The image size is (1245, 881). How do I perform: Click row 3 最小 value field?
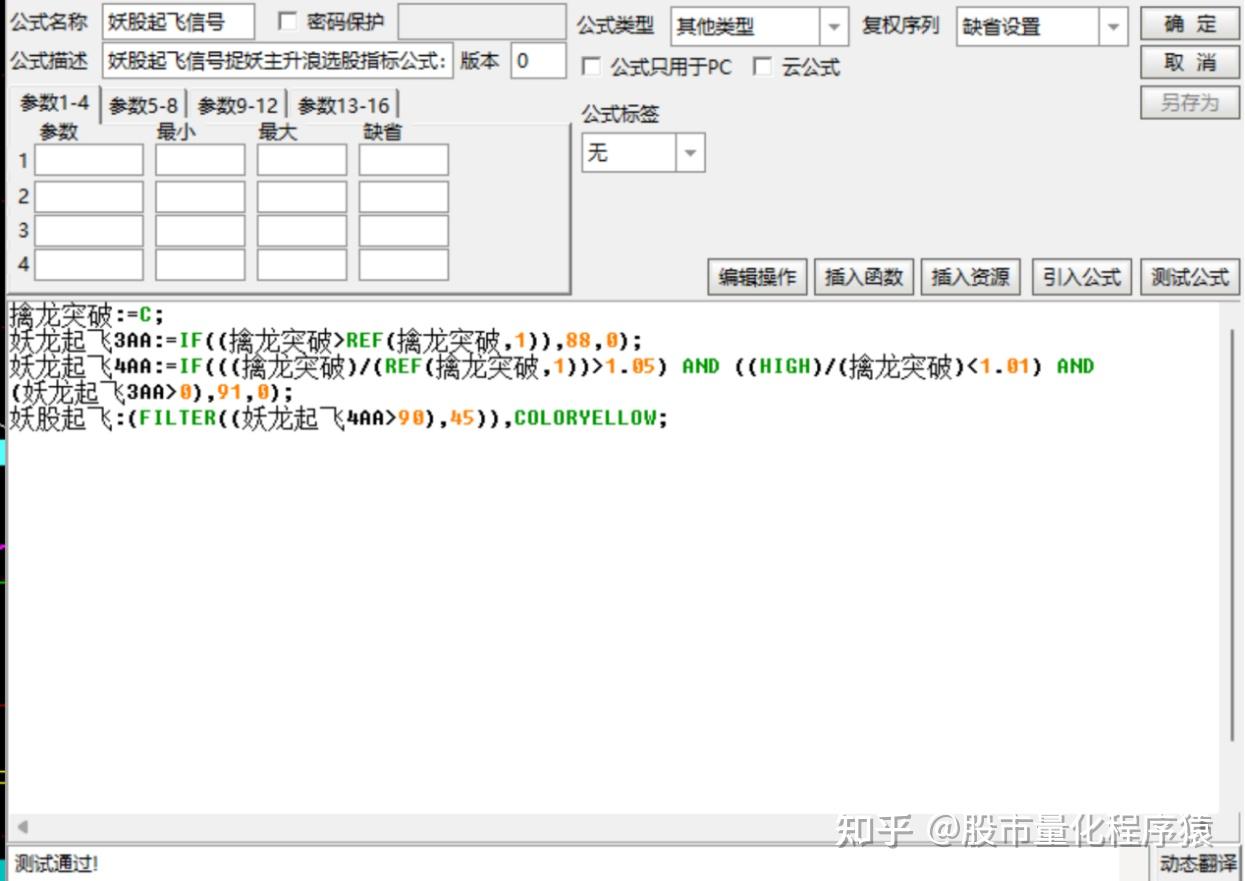200,231
